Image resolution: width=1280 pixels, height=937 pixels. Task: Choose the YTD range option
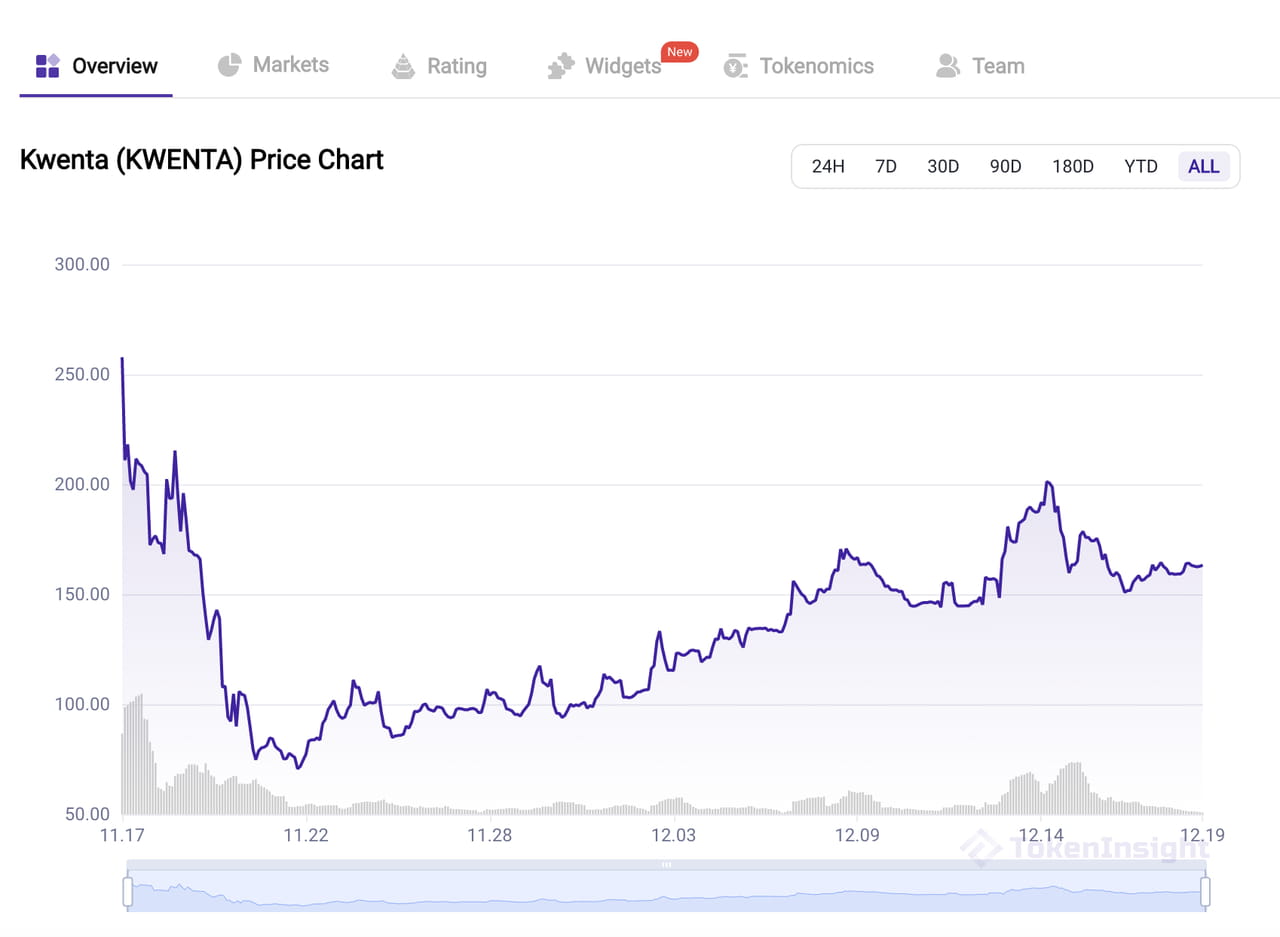click(1141, 166)
